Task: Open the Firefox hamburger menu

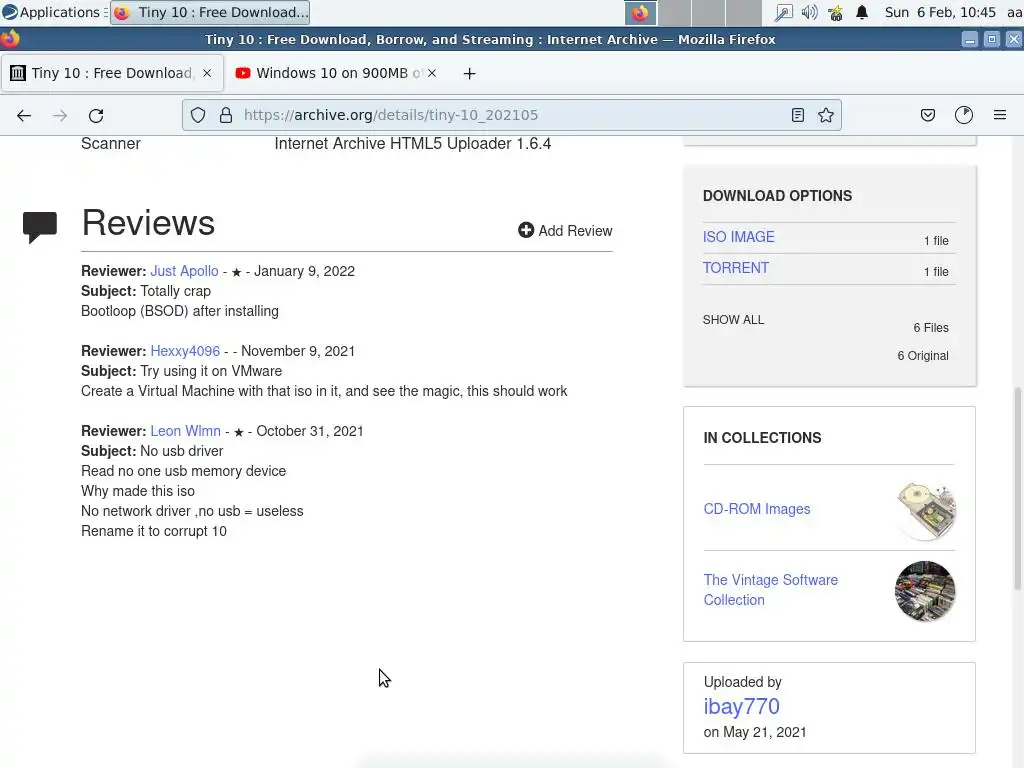Action: click(1000, 115)
